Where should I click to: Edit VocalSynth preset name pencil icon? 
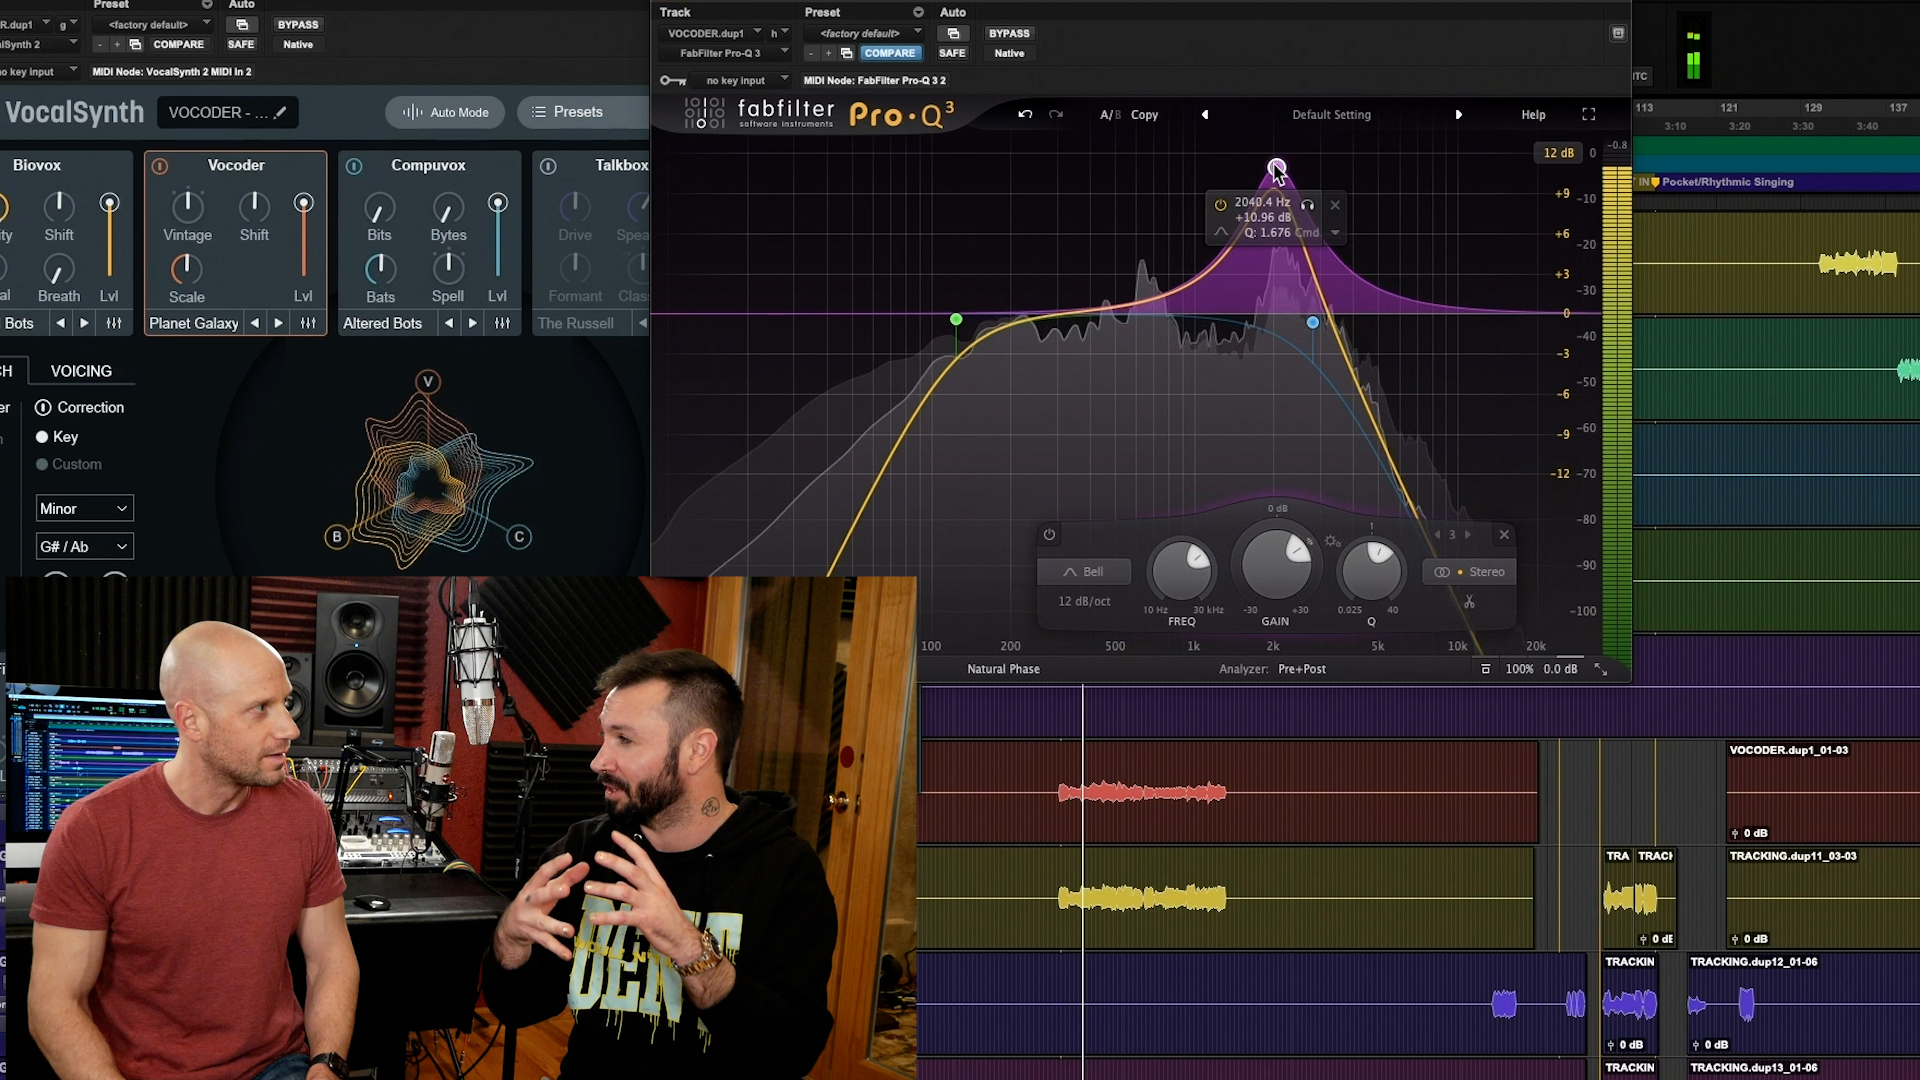point(280,112)
